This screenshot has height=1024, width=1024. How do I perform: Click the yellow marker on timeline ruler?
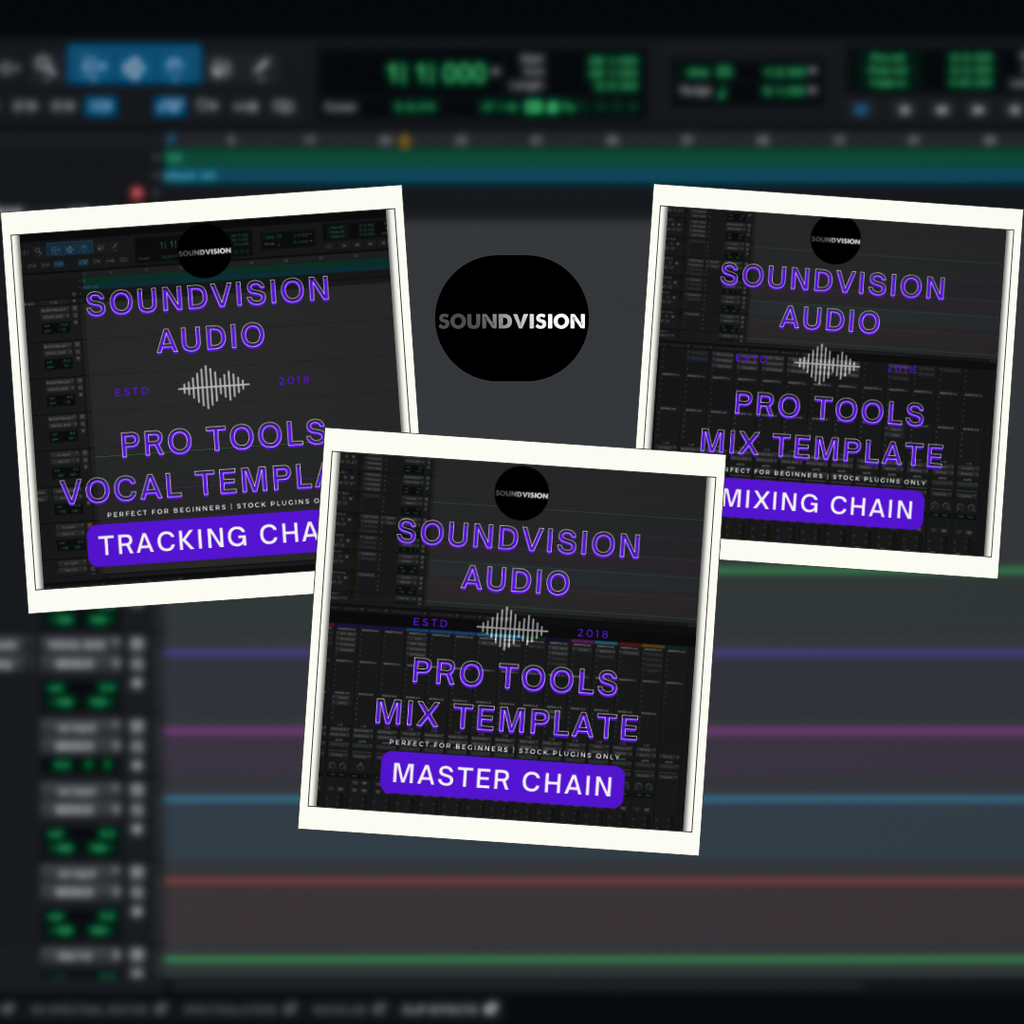tap(405, 142)
